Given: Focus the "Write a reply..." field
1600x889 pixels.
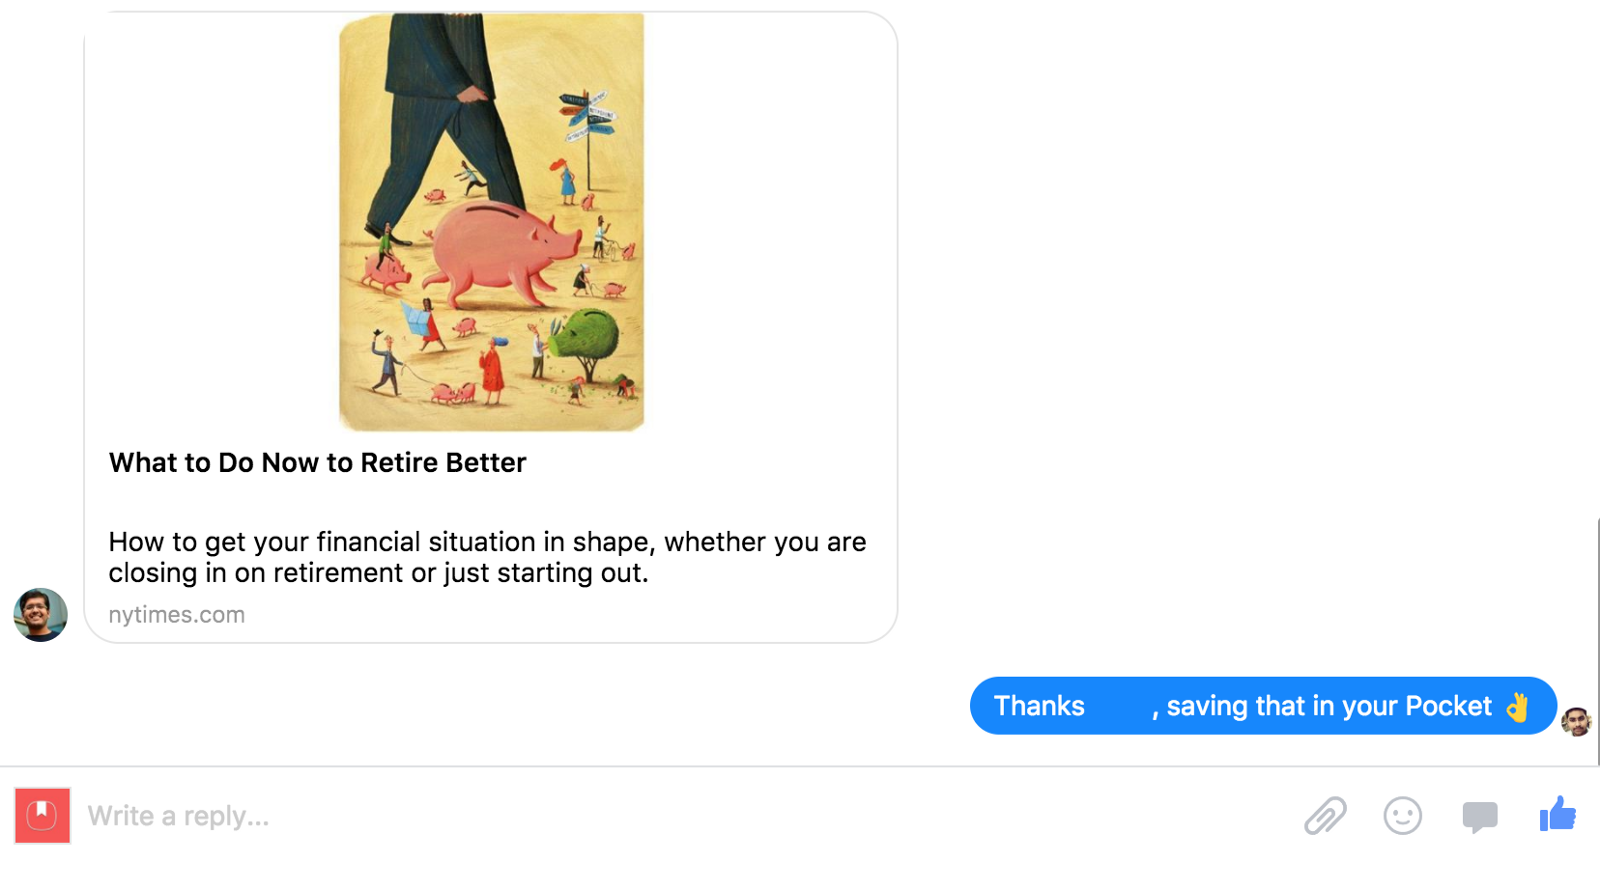Looking at the screenshot, I should pos(600,816).
